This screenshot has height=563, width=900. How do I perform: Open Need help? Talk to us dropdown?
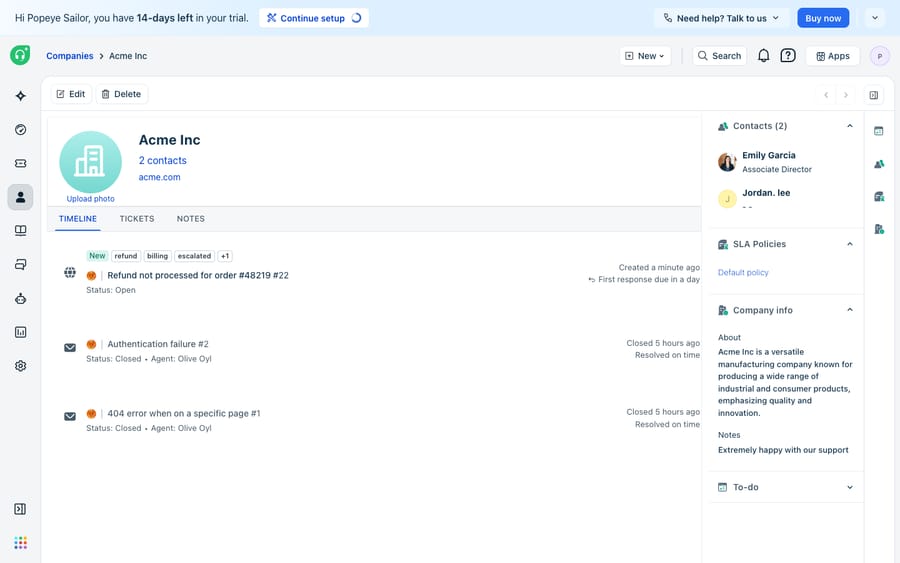[x=721, y=18]
